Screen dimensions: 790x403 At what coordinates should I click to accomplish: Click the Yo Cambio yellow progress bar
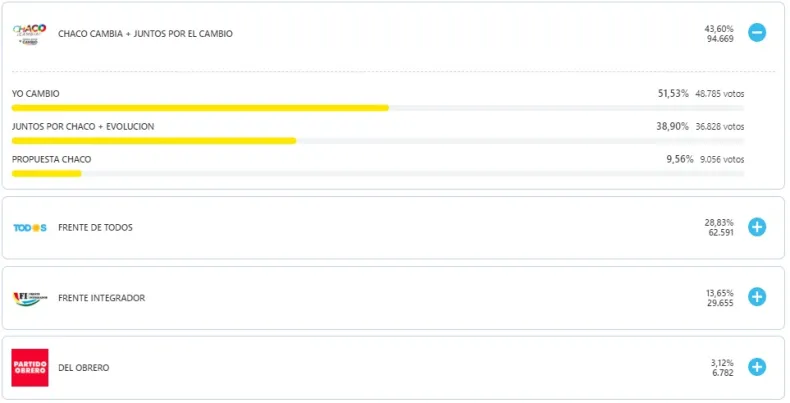[x=200, y=107]
